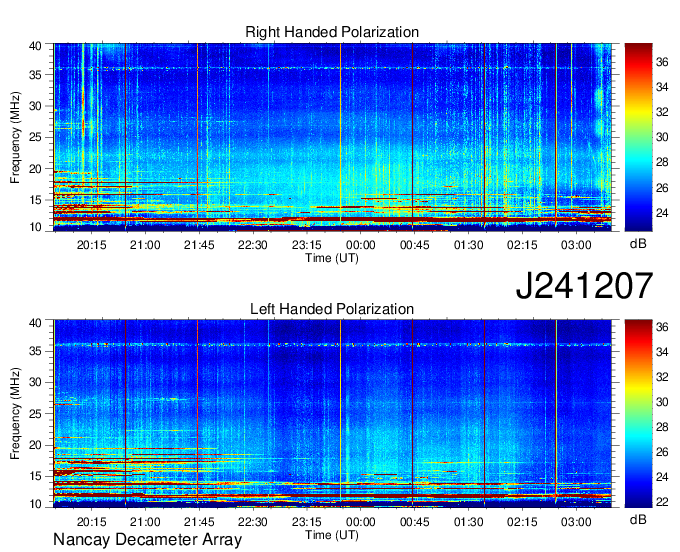Click the 10 MHz tick of the Right Handed plot

click(35, 227)
